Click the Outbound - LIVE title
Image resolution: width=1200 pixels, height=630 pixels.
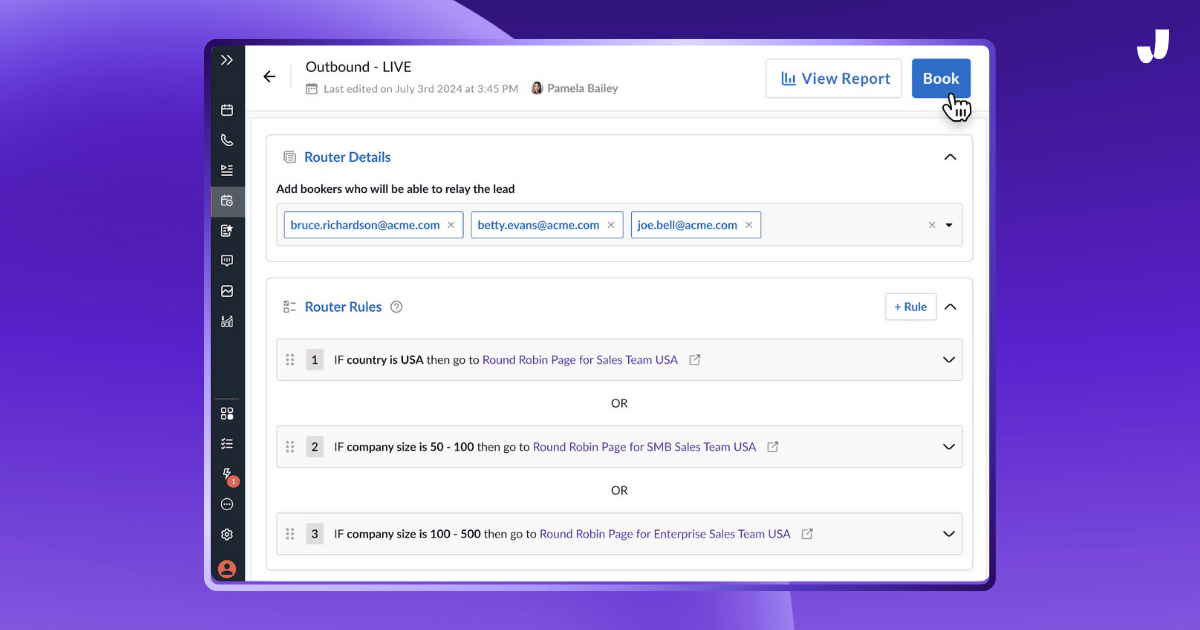point(358,67)
